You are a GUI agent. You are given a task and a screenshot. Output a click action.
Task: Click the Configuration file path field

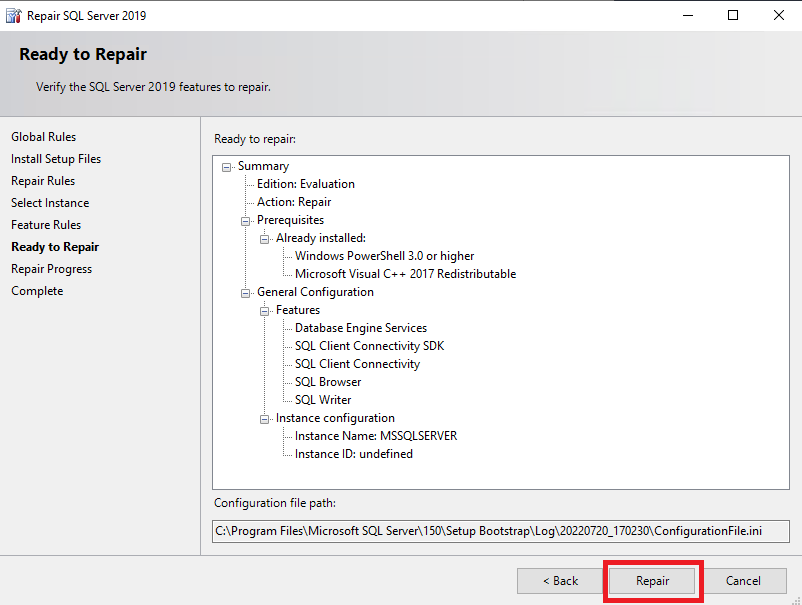(501, 531)
